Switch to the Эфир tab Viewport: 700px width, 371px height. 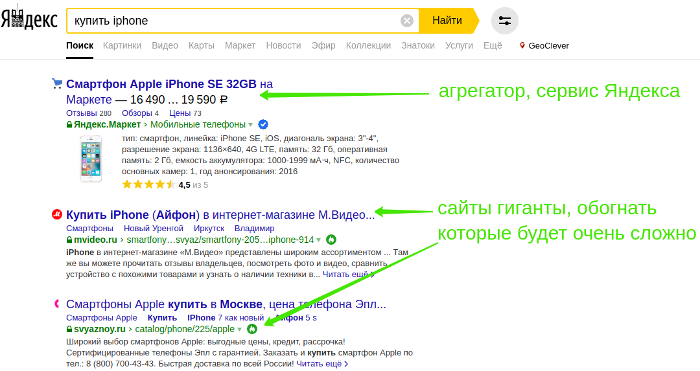click(x=323, y=46)
